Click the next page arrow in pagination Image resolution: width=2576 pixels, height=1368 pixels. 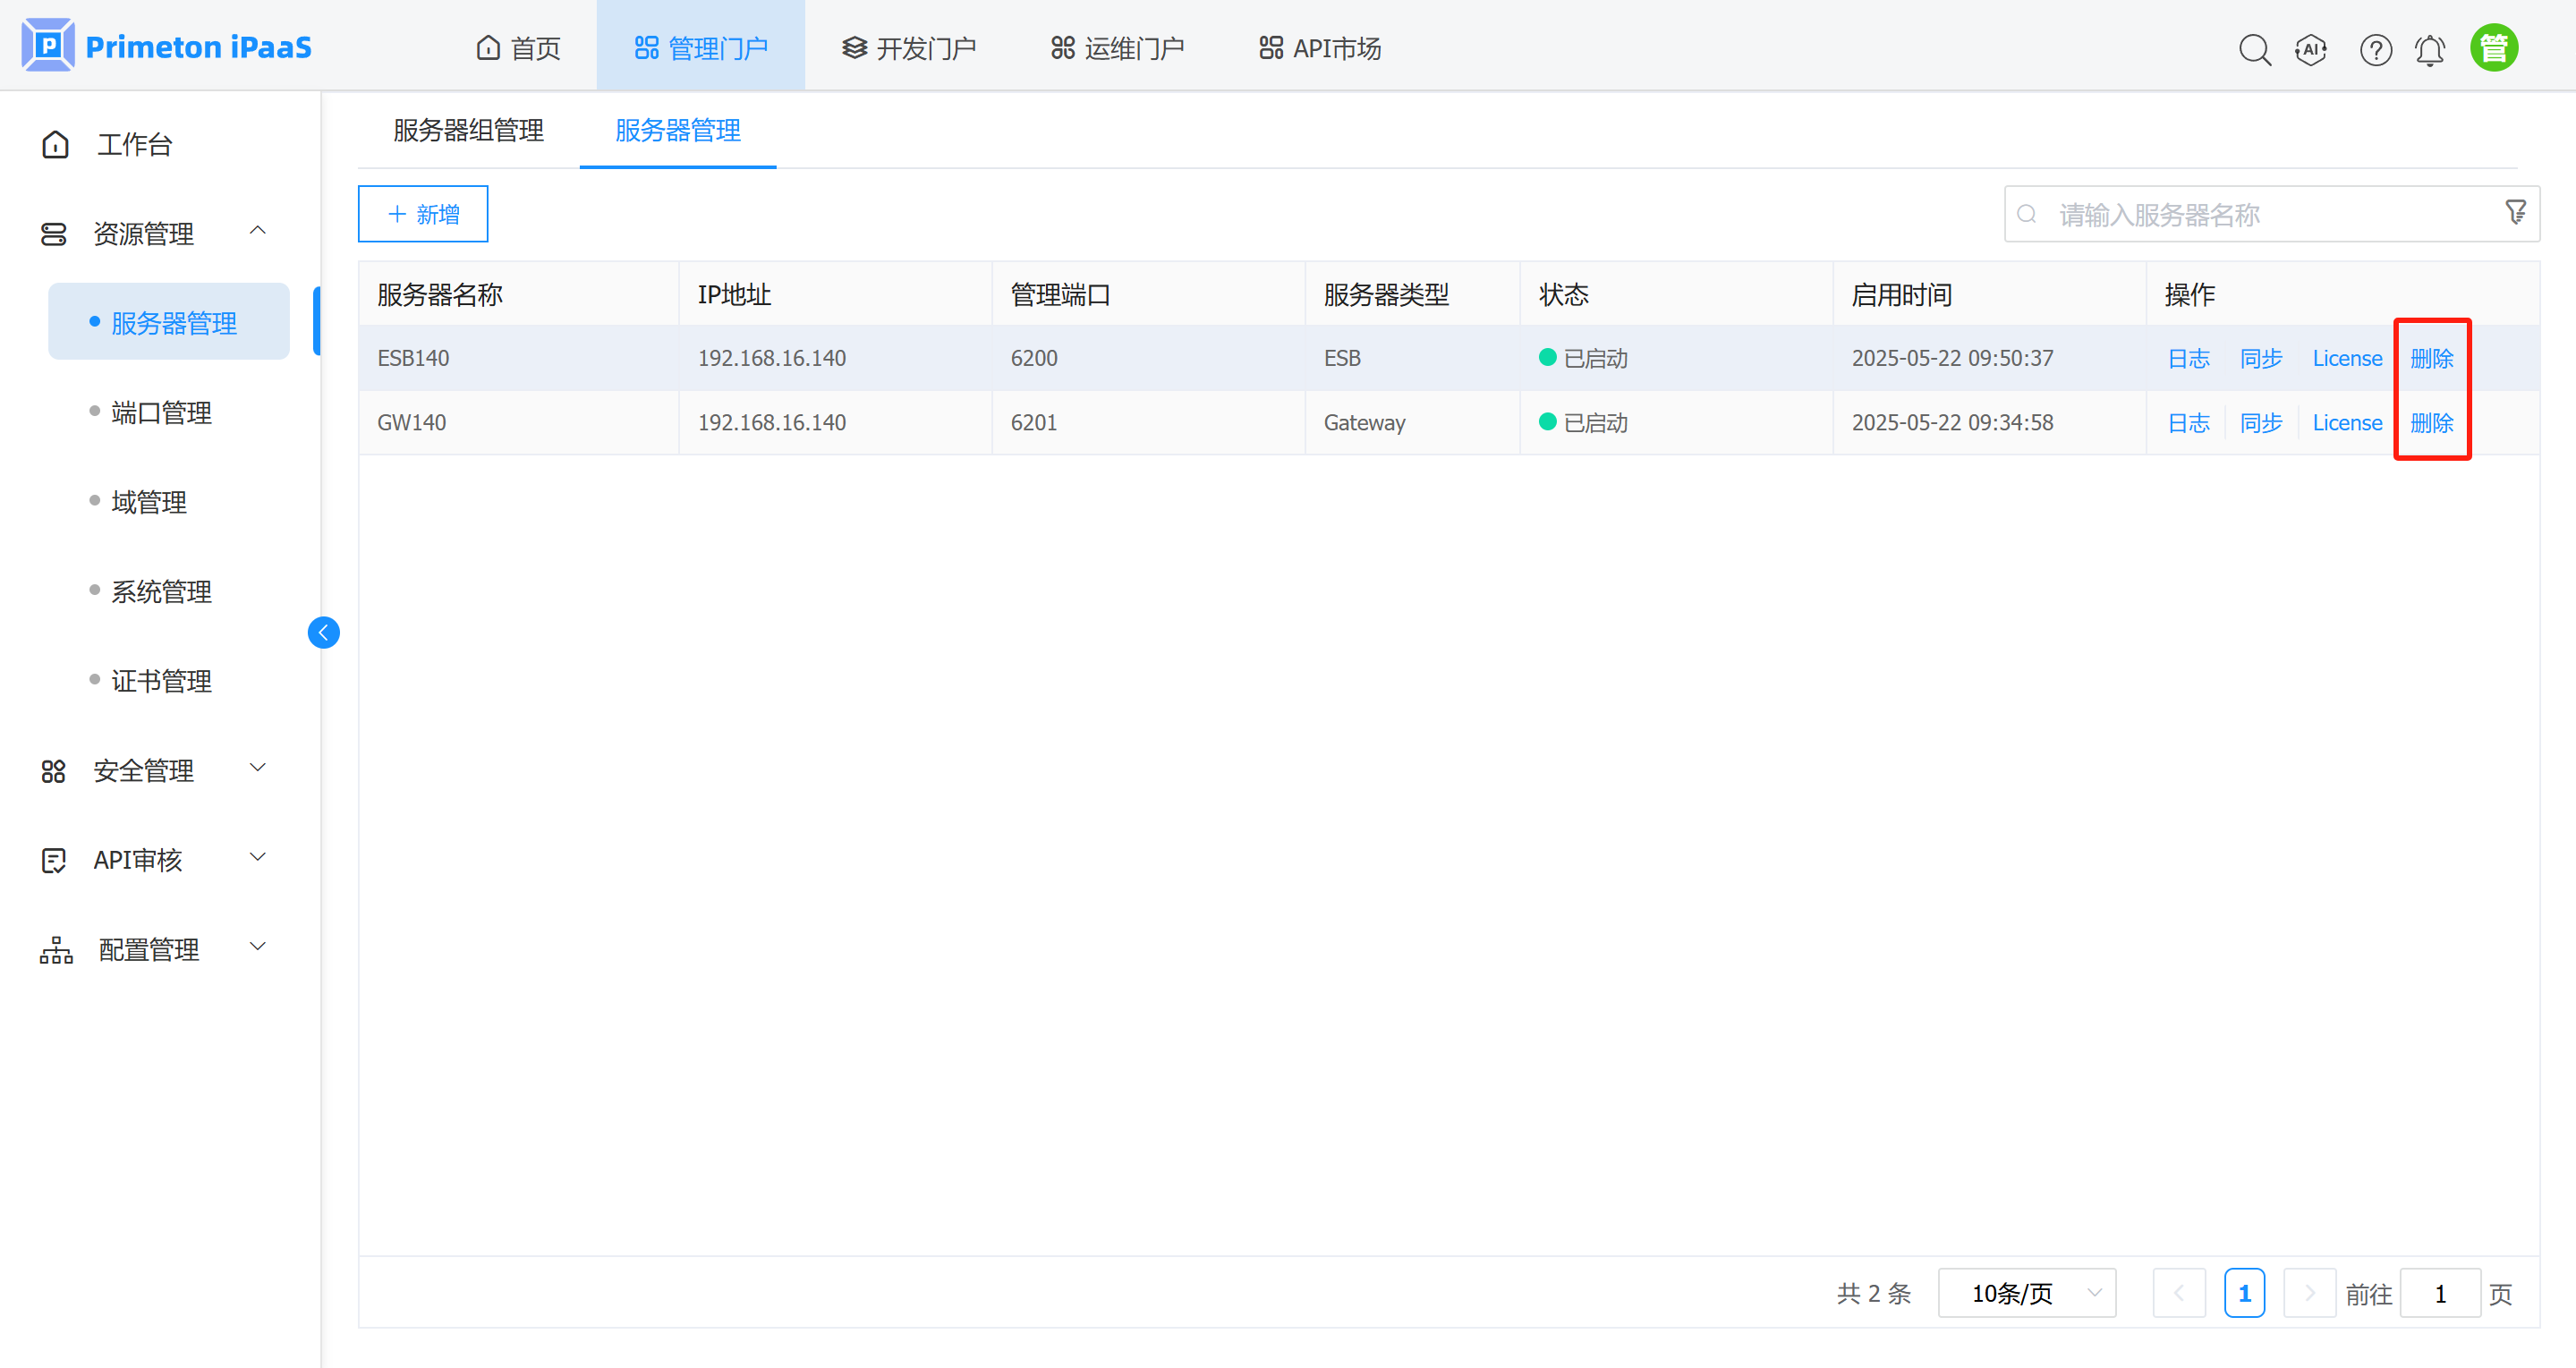(x=2309, y=1292)
